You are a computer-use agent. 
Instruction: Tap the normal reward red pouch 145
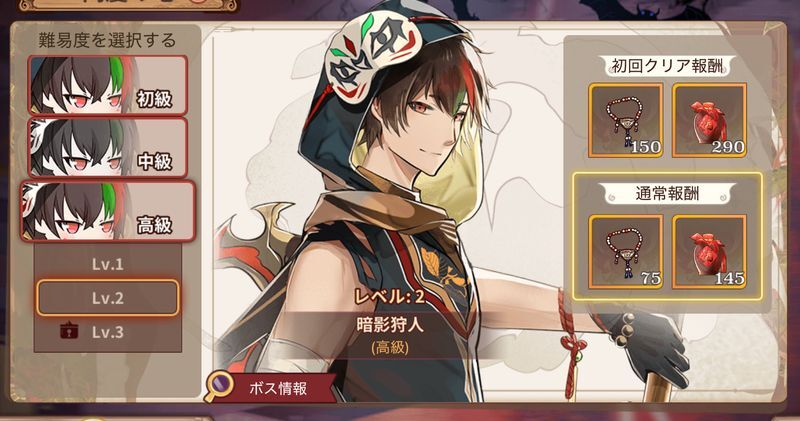709,252
